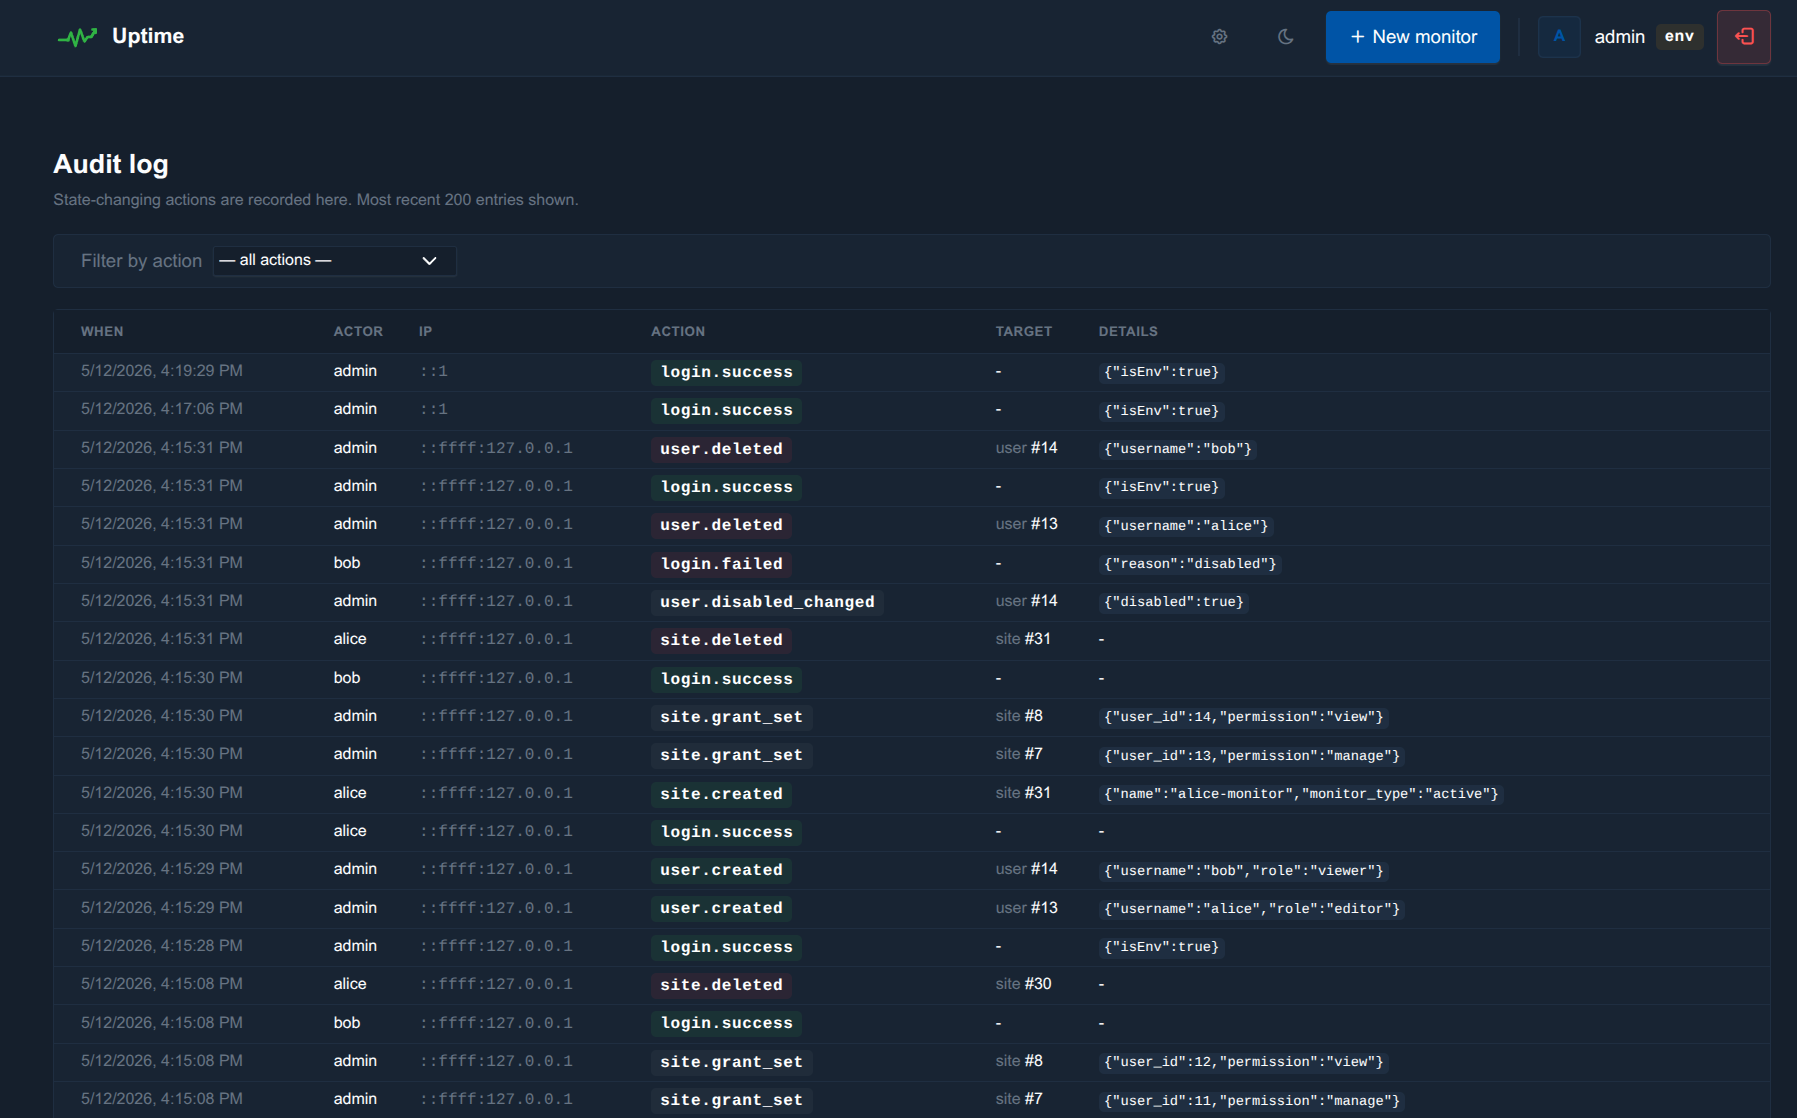
Task: Click the New monitor button
Action: 1412,37
